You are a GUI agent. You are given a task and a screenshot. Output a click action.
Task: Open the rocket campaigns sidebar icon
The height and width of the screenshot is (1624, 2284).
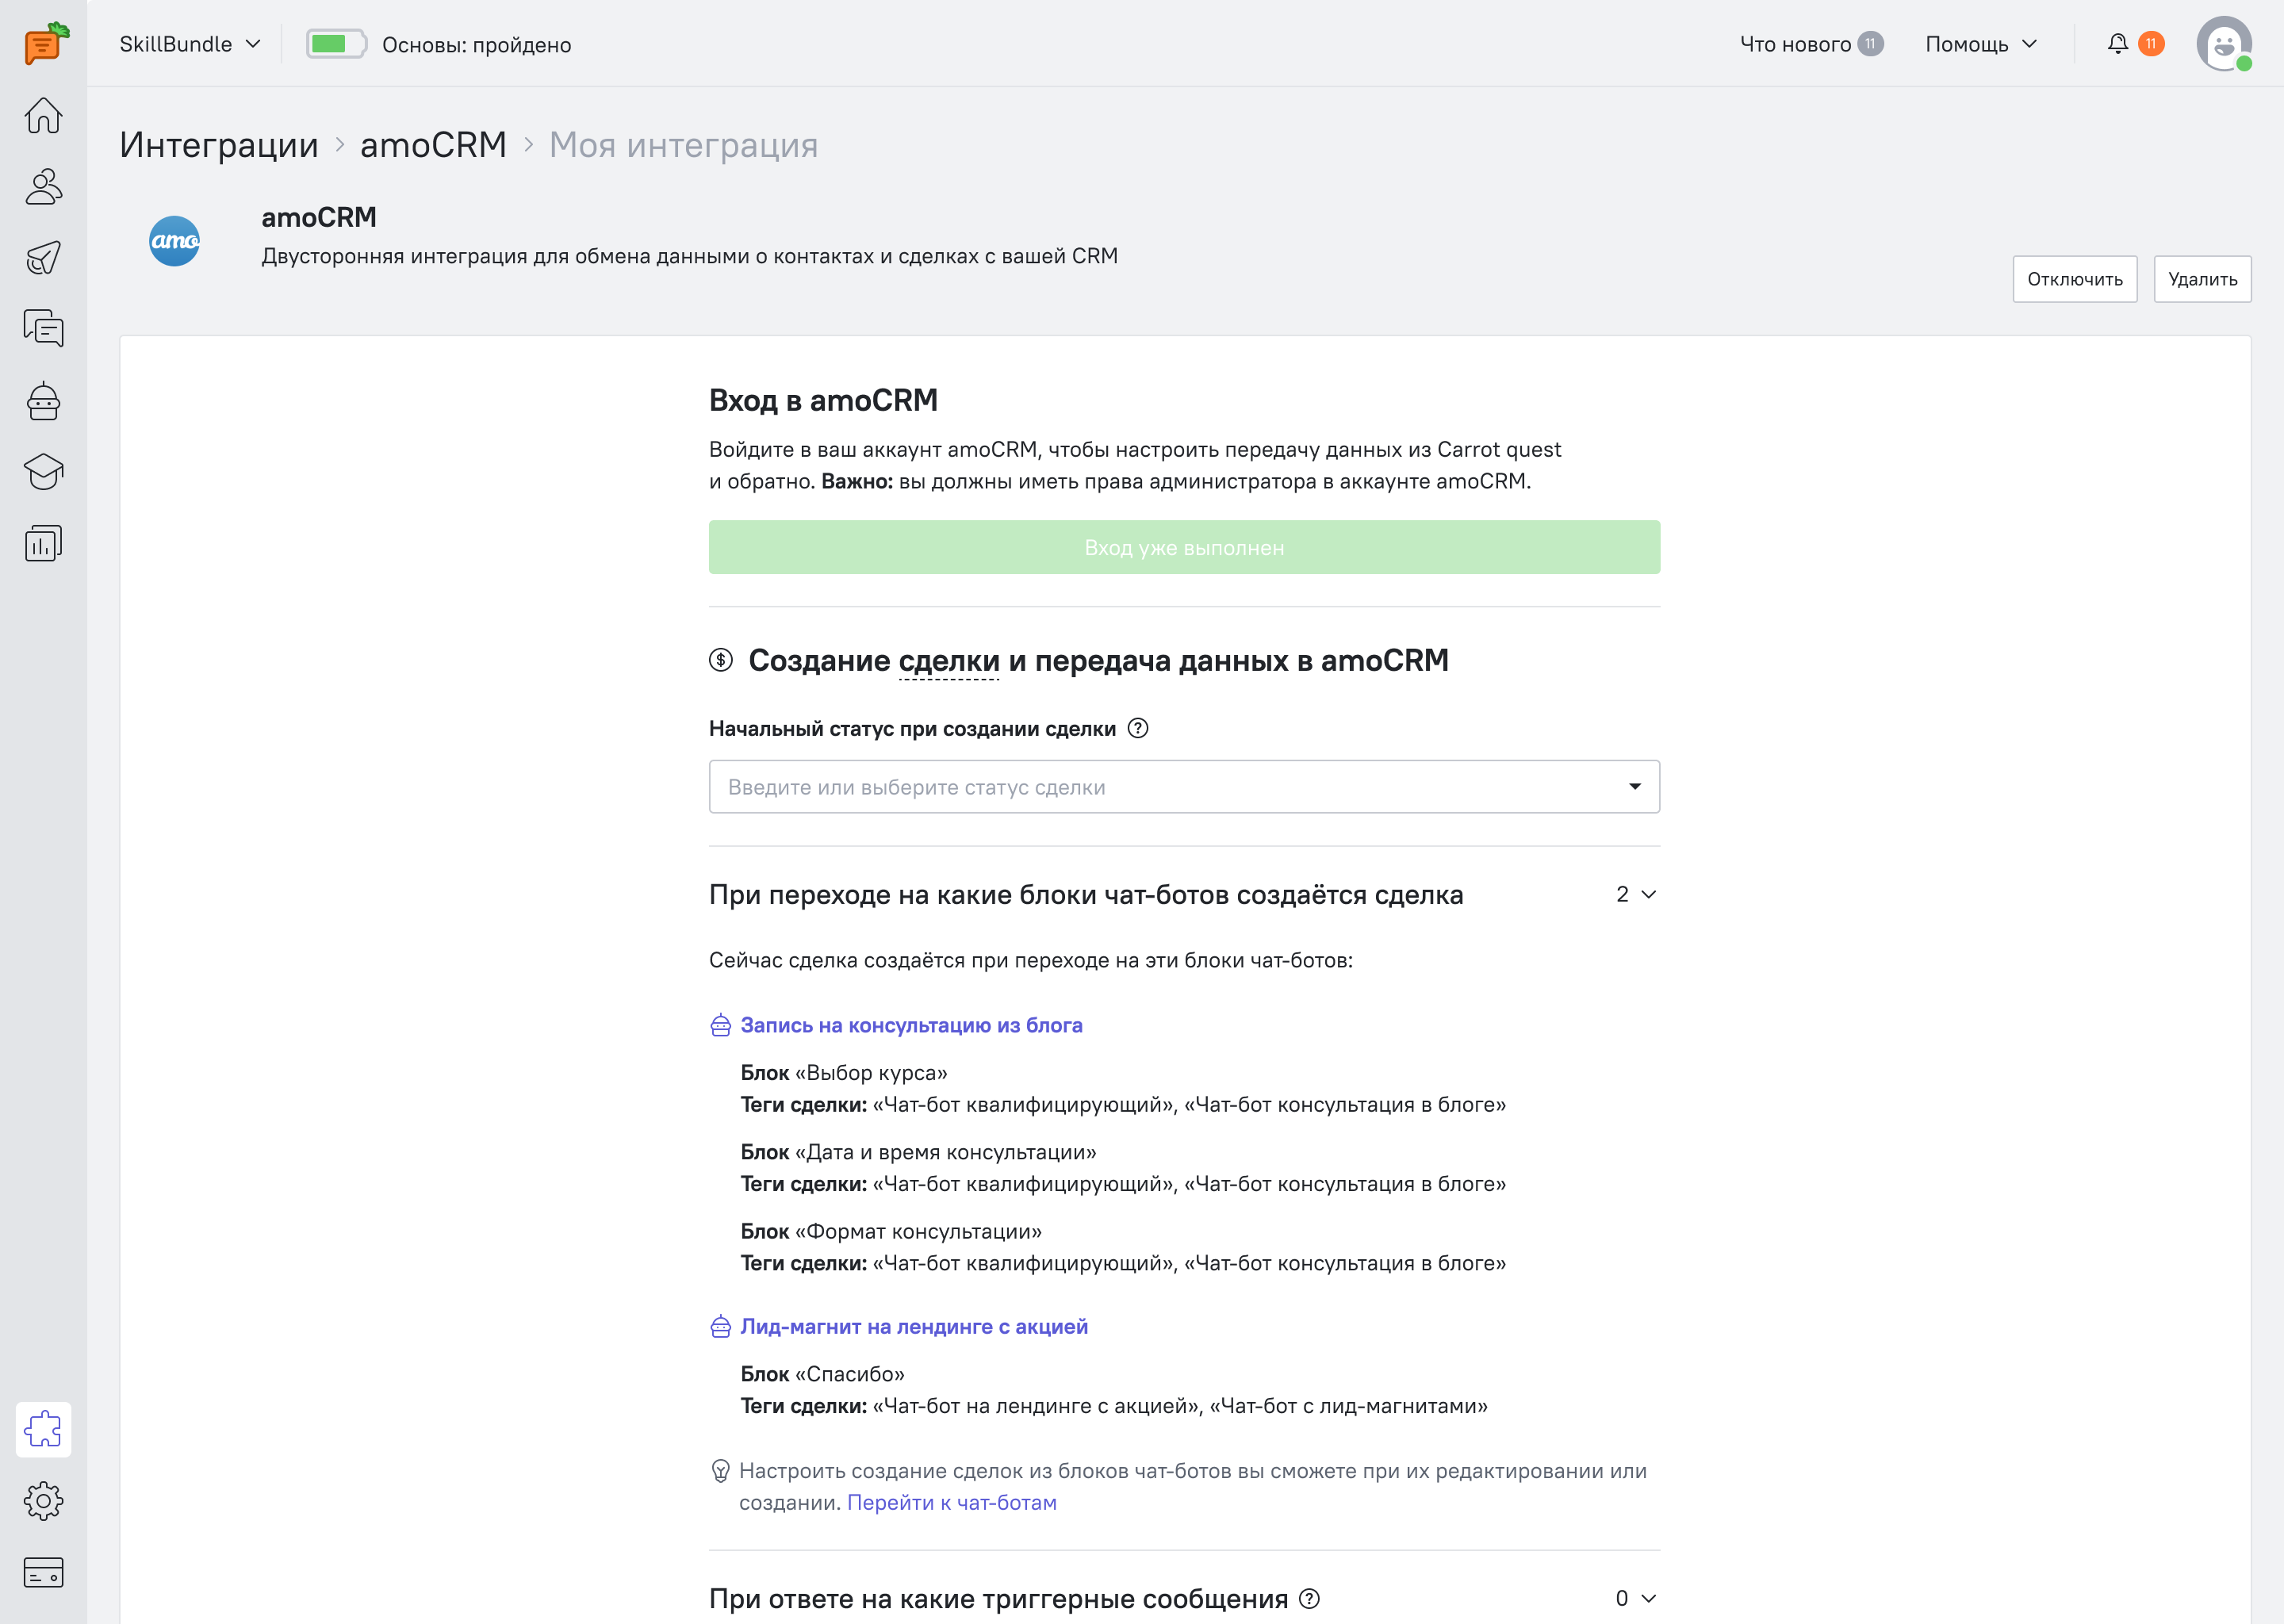43,258
